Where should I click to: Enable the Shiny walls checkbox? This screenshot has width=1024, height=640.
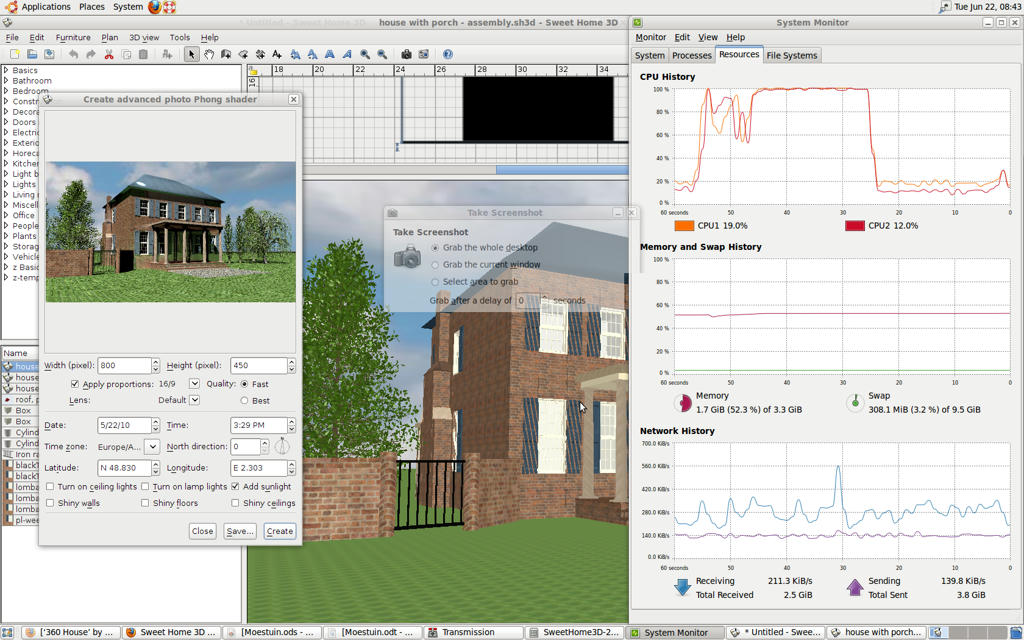50,503
